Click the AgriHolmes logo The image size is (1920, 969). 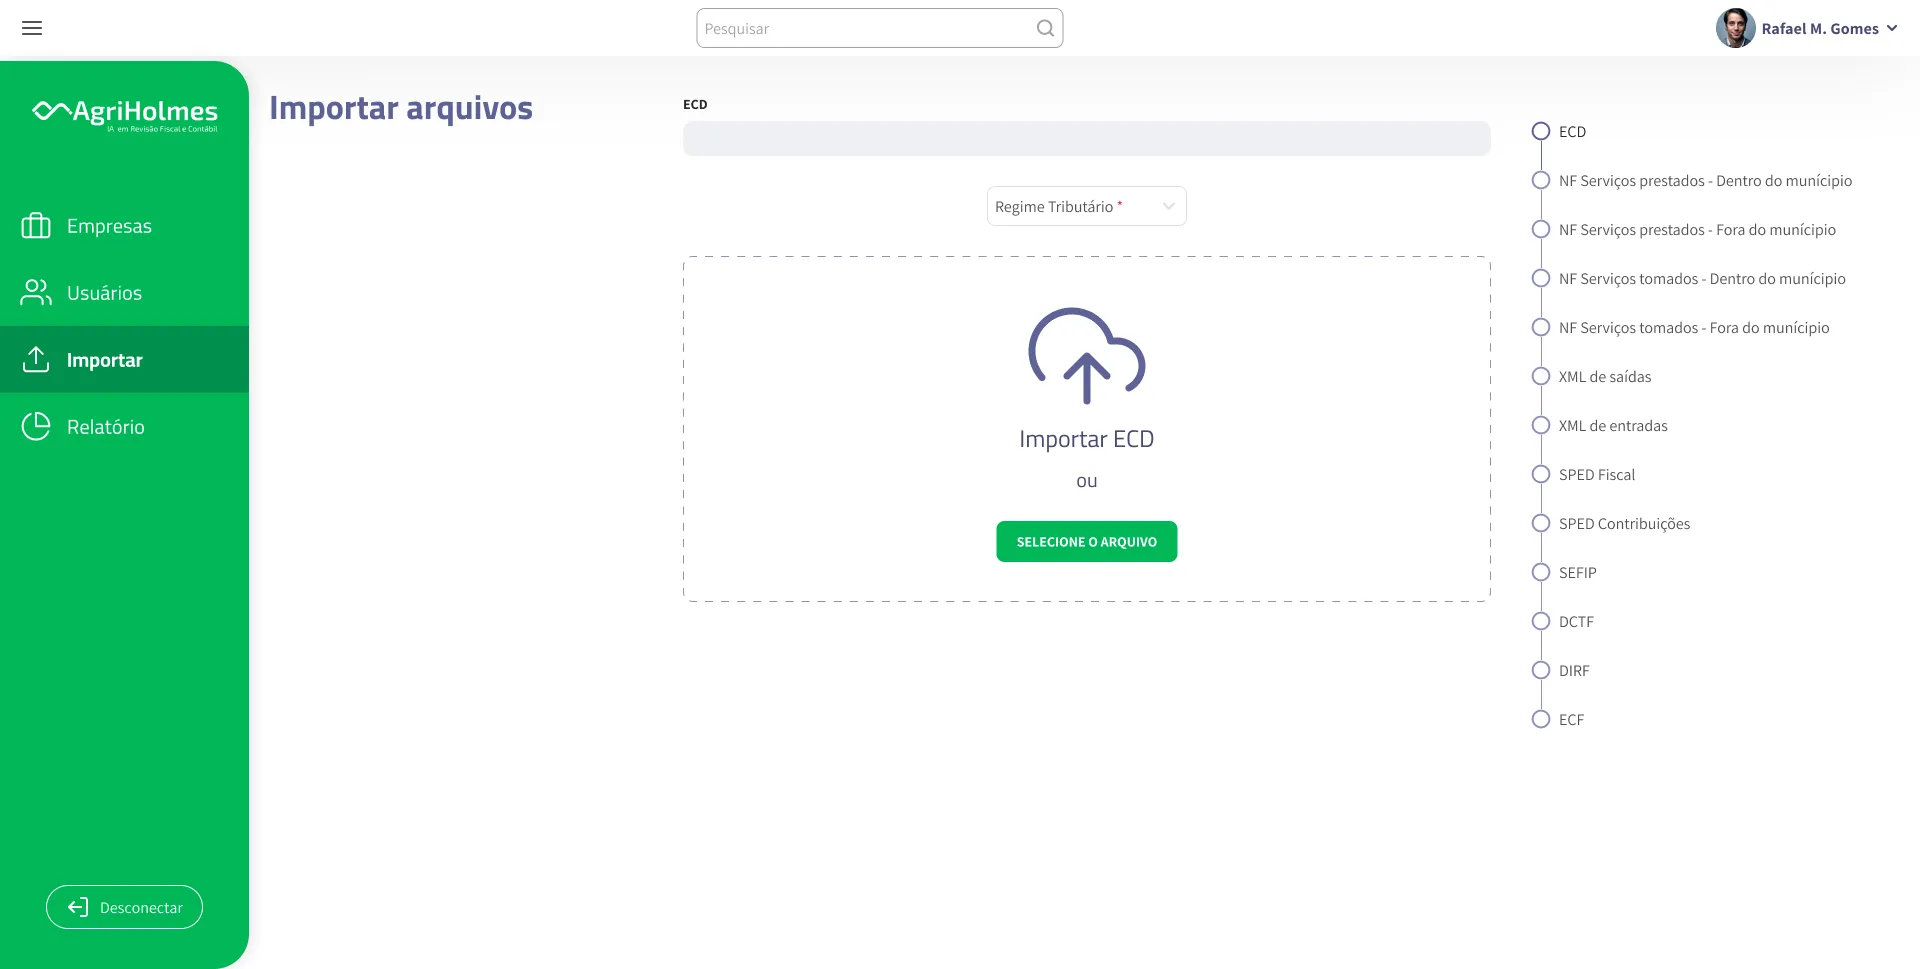[x=125, y=113]
